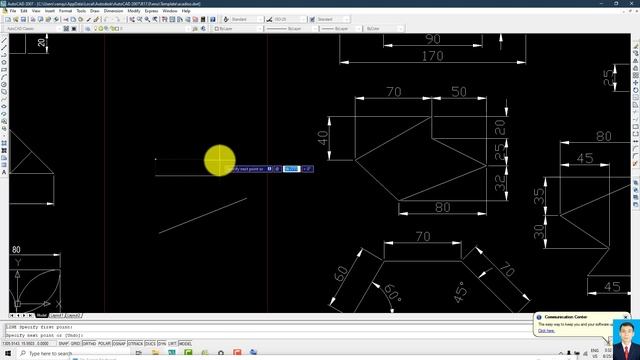Click the Open file icon

pos(16,20)
